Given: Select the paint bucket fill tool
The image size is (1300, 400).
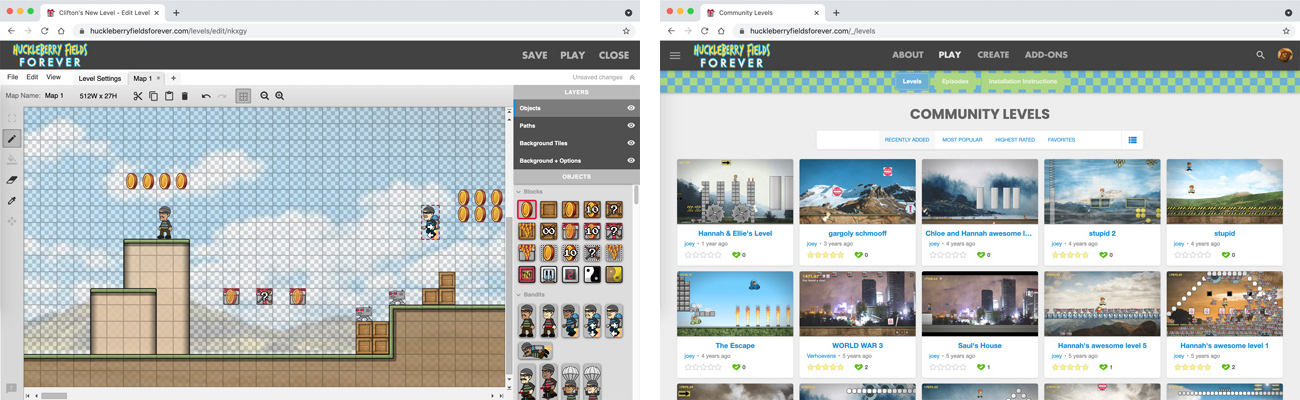Looking at the screenshot, I should pos(12,159).
